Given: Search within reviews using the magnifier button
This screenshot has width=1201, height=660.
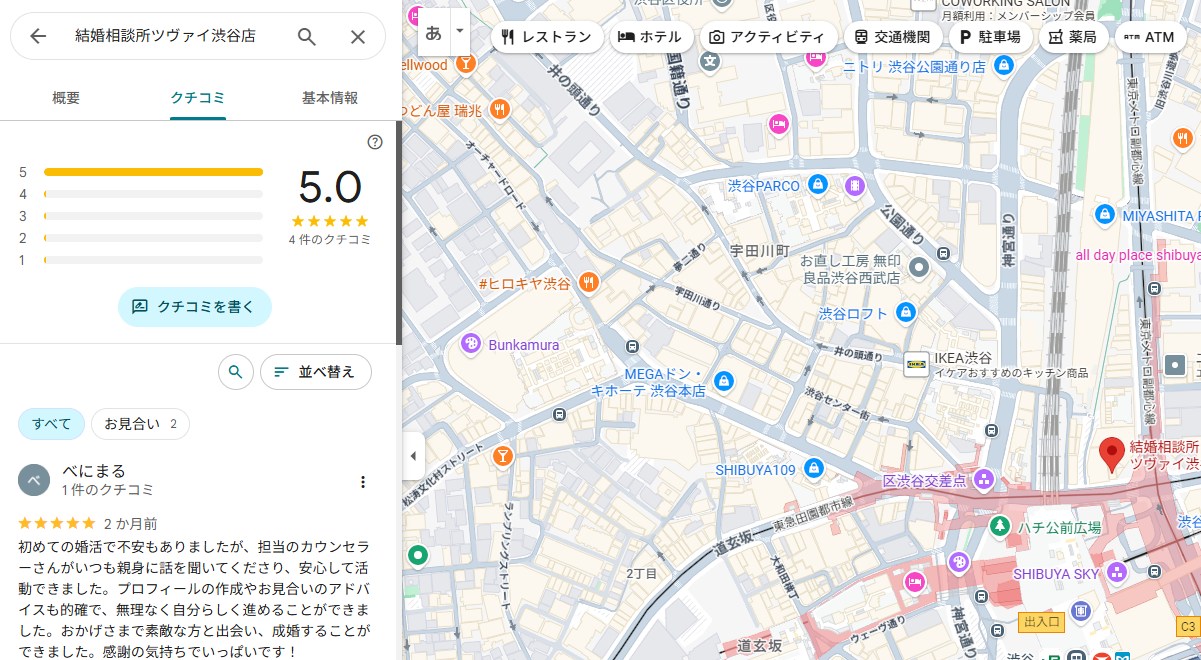Looking at the screenshot, I should tap(235, 372).
